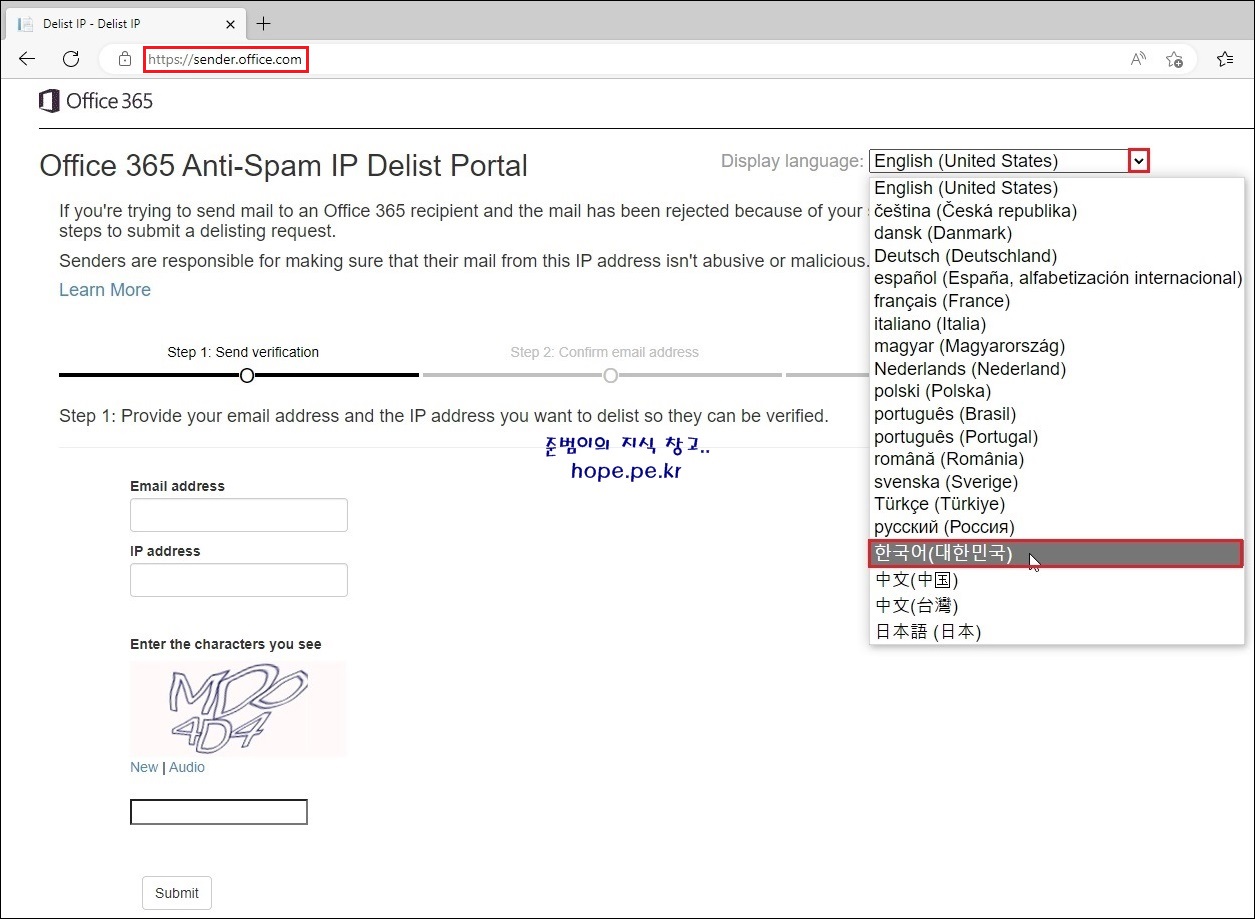Click the captcha image MDO 4D4
This screenshot has height=919, width=1255.
[238, 709]
